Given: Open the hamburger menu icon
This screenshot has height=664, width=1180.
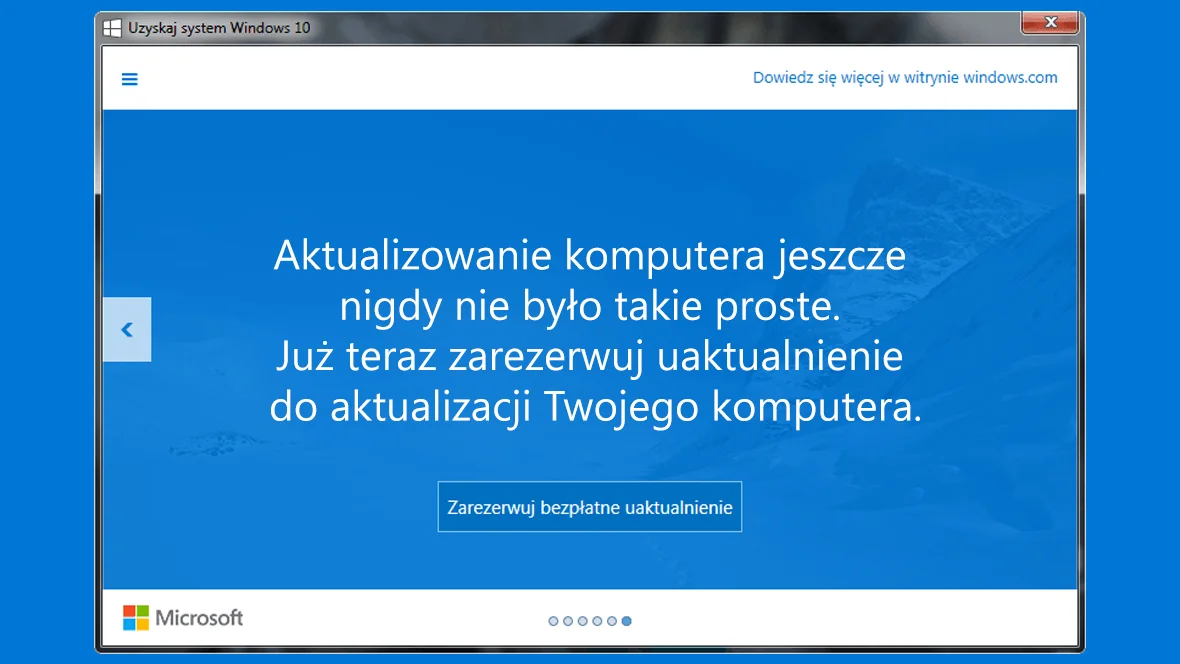Looking at the screenshot, I should tap(129, 79).
